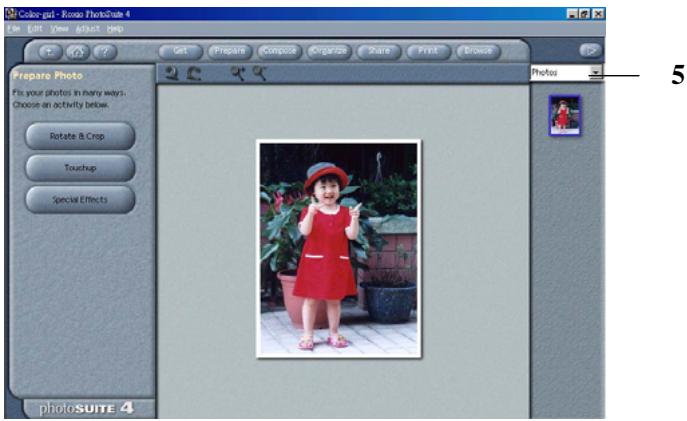Select the Touchup activity
Viewport: 687px width, 421px height.
point(80,168)
